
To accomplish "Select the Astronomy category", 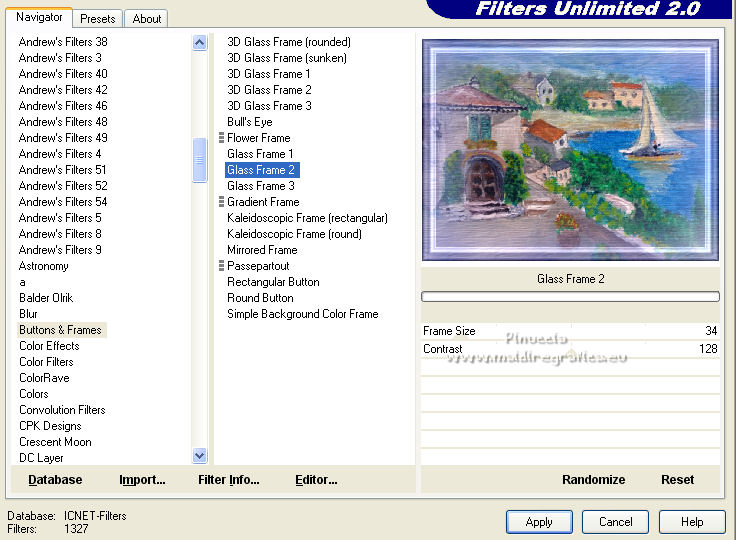I will coord(44,266).
